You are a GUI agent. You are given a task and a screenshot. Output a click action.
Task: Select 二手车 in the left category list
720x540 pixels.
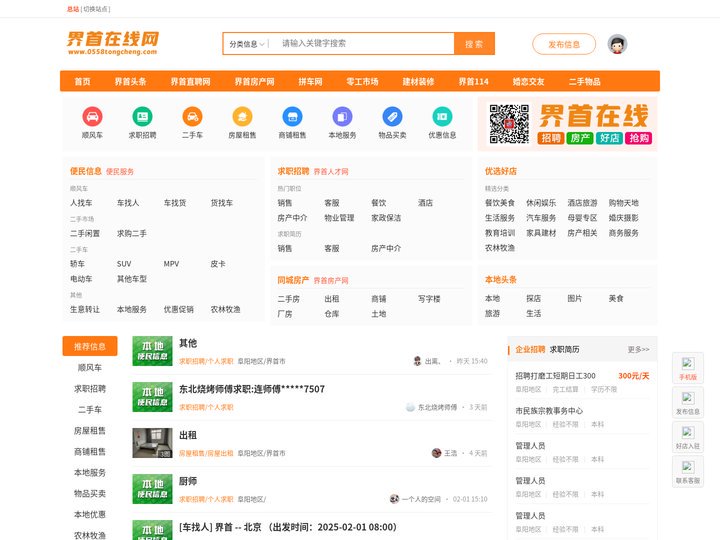point(90,410)
